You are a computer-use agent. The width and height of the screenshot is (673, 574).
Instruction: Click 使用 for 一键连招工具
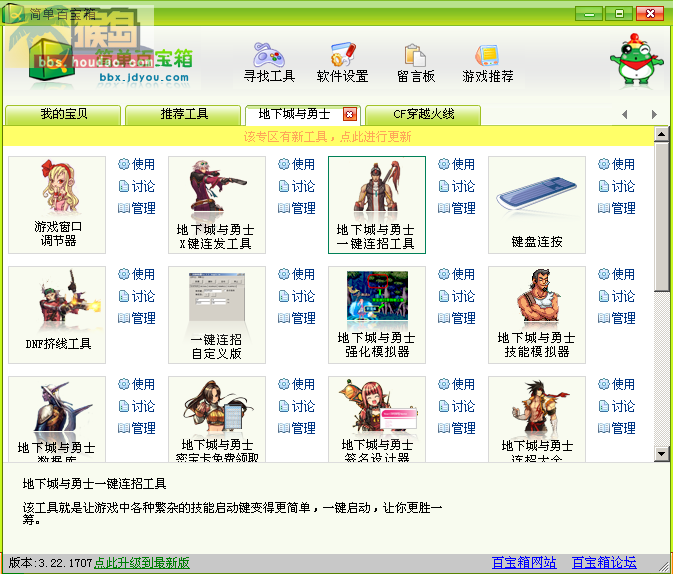pyautogui.click(x=457, y=164)
